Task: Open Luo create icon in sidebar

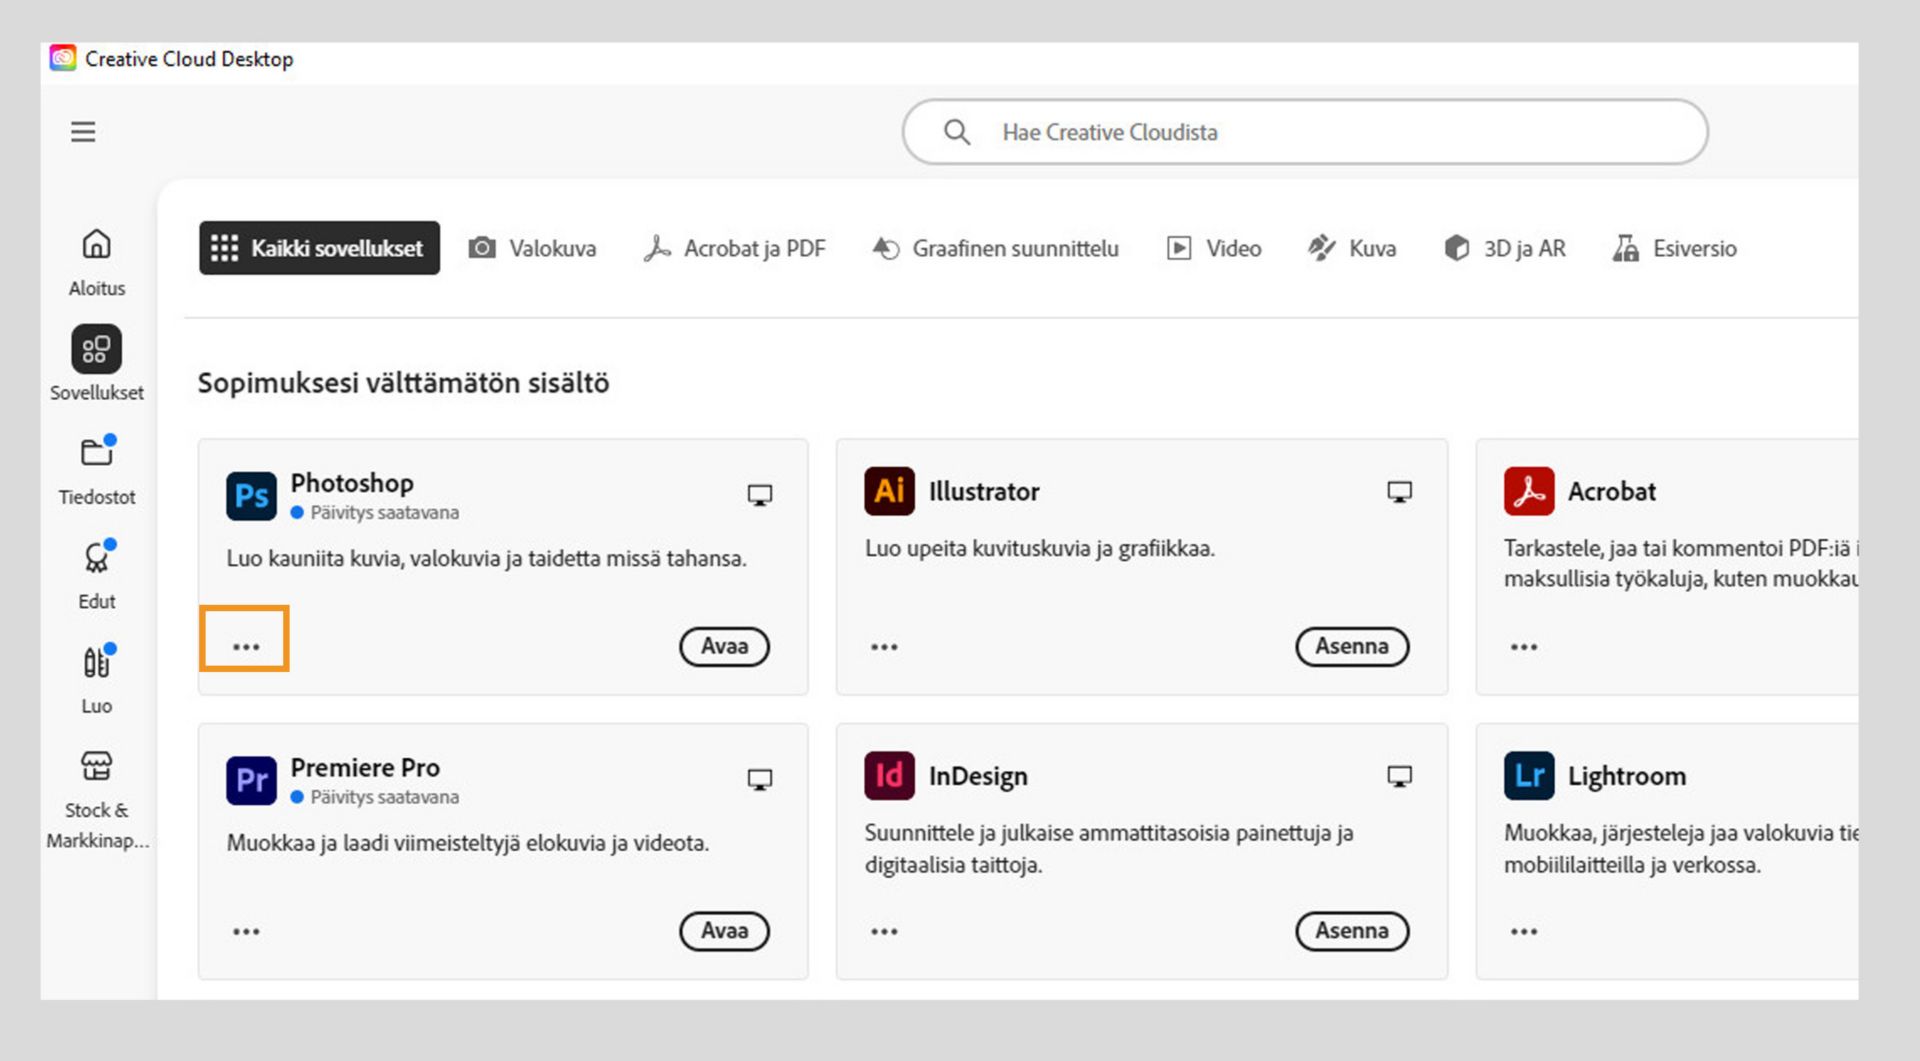Action: tap(96, 662)
